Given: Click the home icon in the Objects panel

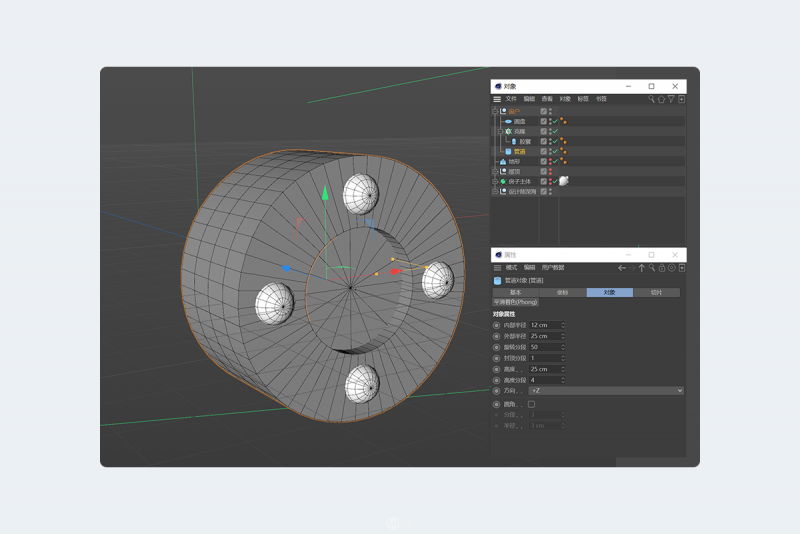Looking at the screenshot, I should click(x=661, y=99).
